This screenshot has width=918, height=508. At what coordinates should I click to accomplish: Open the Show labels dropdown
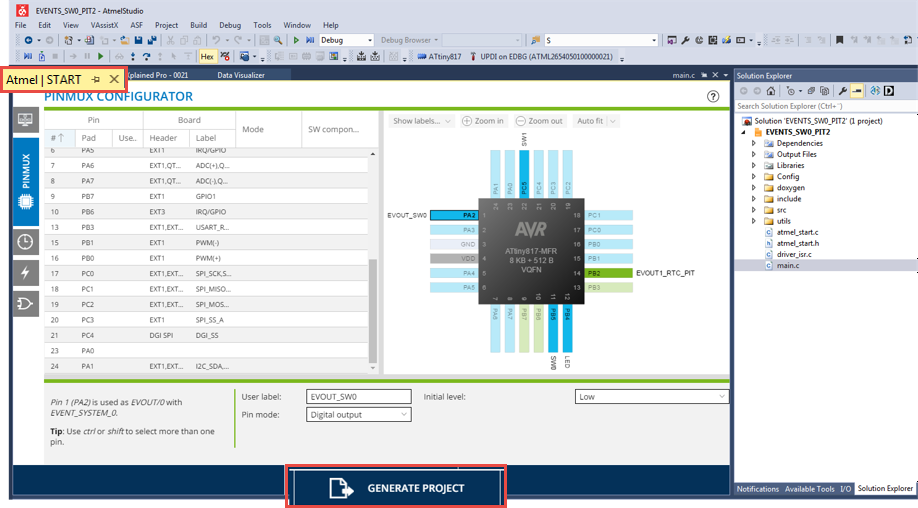(x=422, y=121)
